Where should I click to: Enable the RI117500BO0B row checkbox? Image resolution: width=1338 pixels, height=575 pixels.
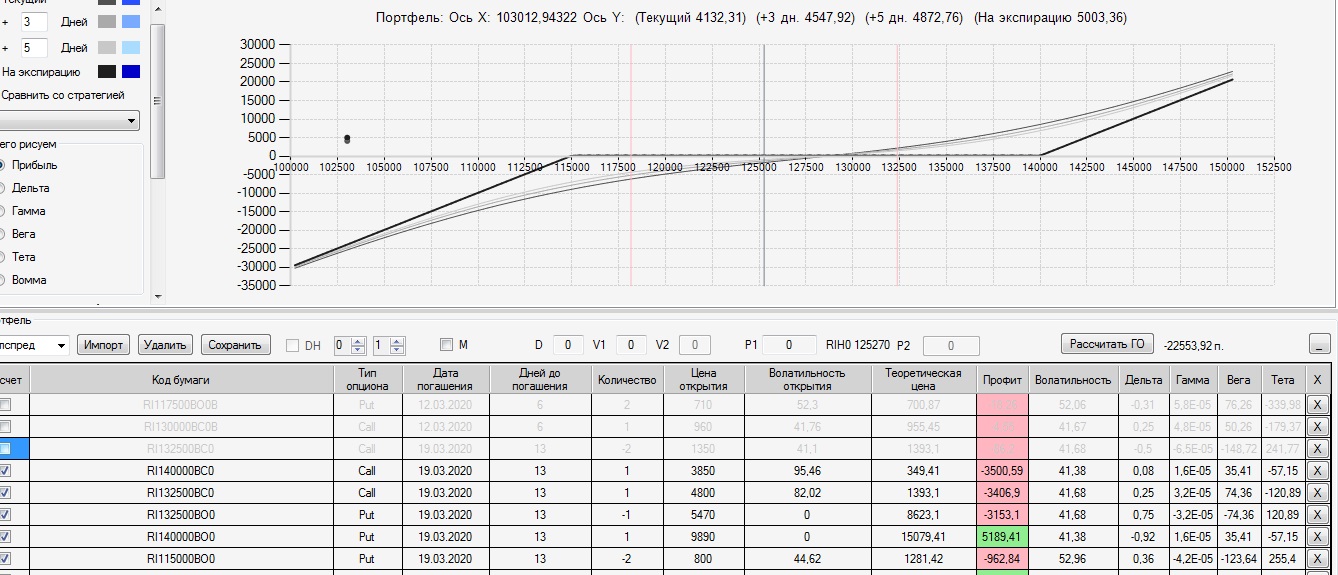(x=5, y=404)
